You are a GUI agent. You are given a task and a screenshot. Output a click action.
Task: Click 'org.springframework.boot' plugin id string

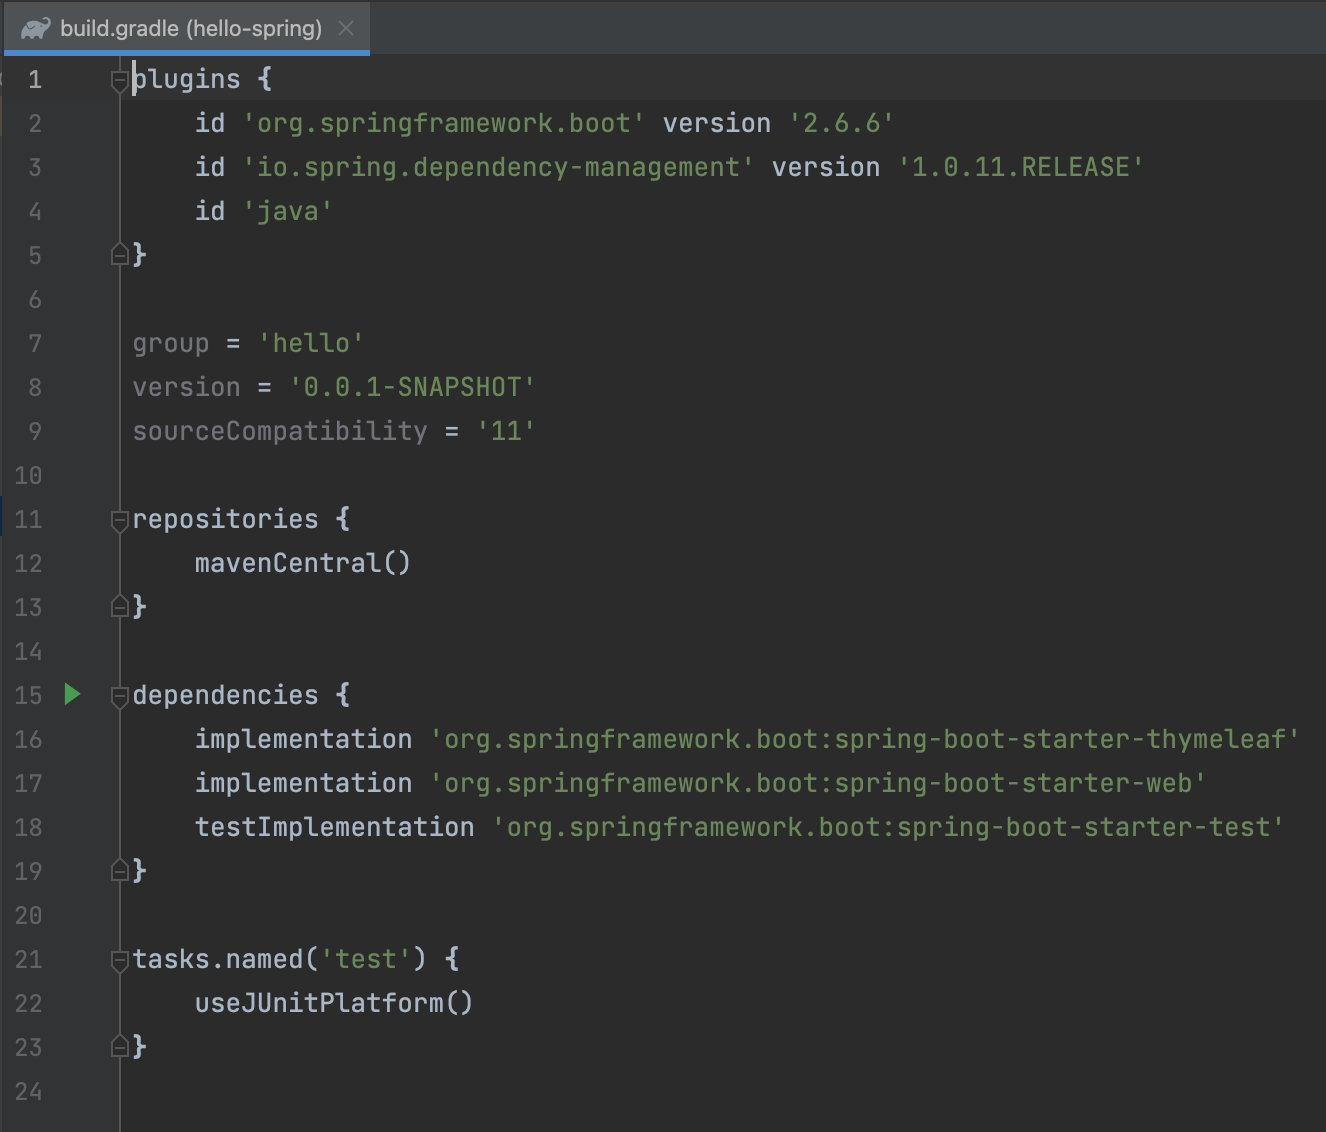tap(444, 123)
